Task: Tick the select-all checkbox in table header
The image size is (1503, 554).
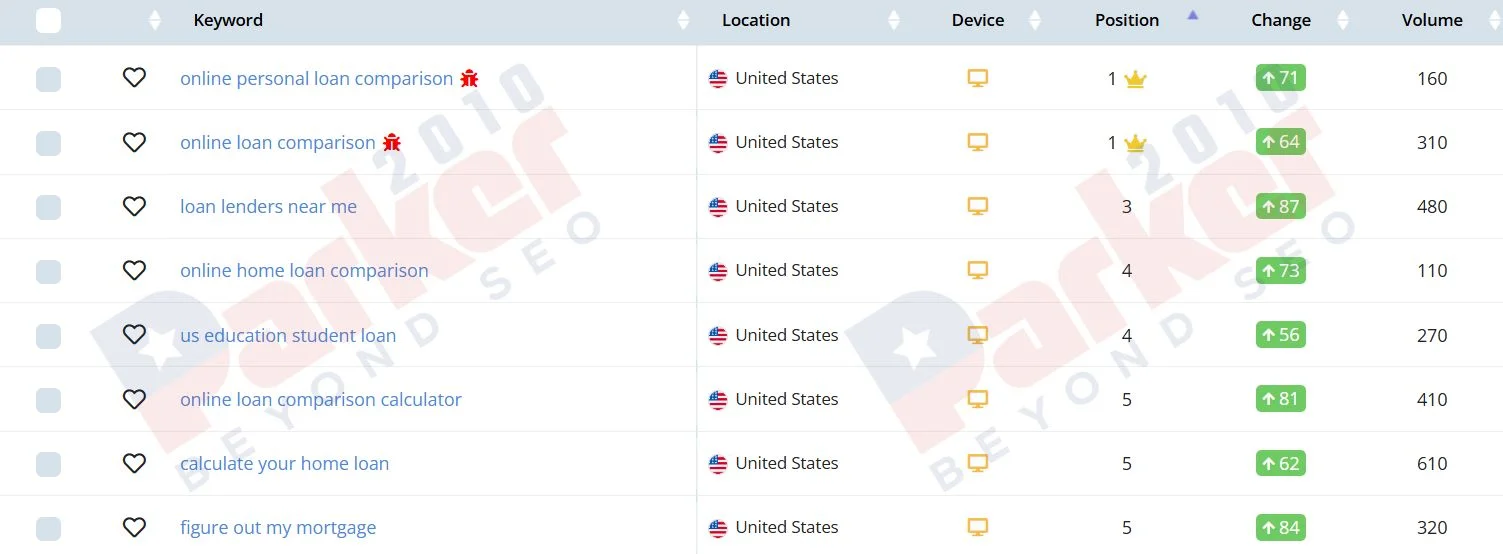Action: 48,20
